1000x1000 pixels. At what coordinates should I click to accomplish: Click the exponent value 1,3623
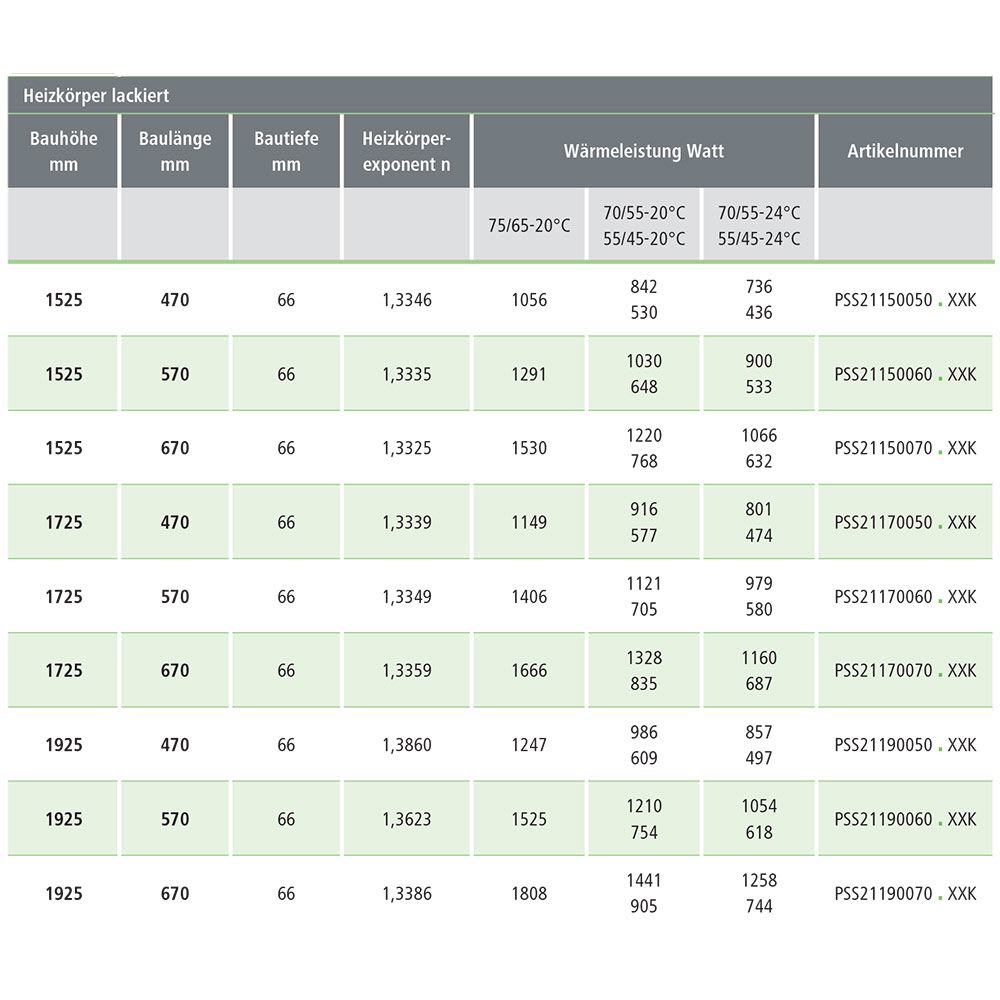click(x=407, y=820)
